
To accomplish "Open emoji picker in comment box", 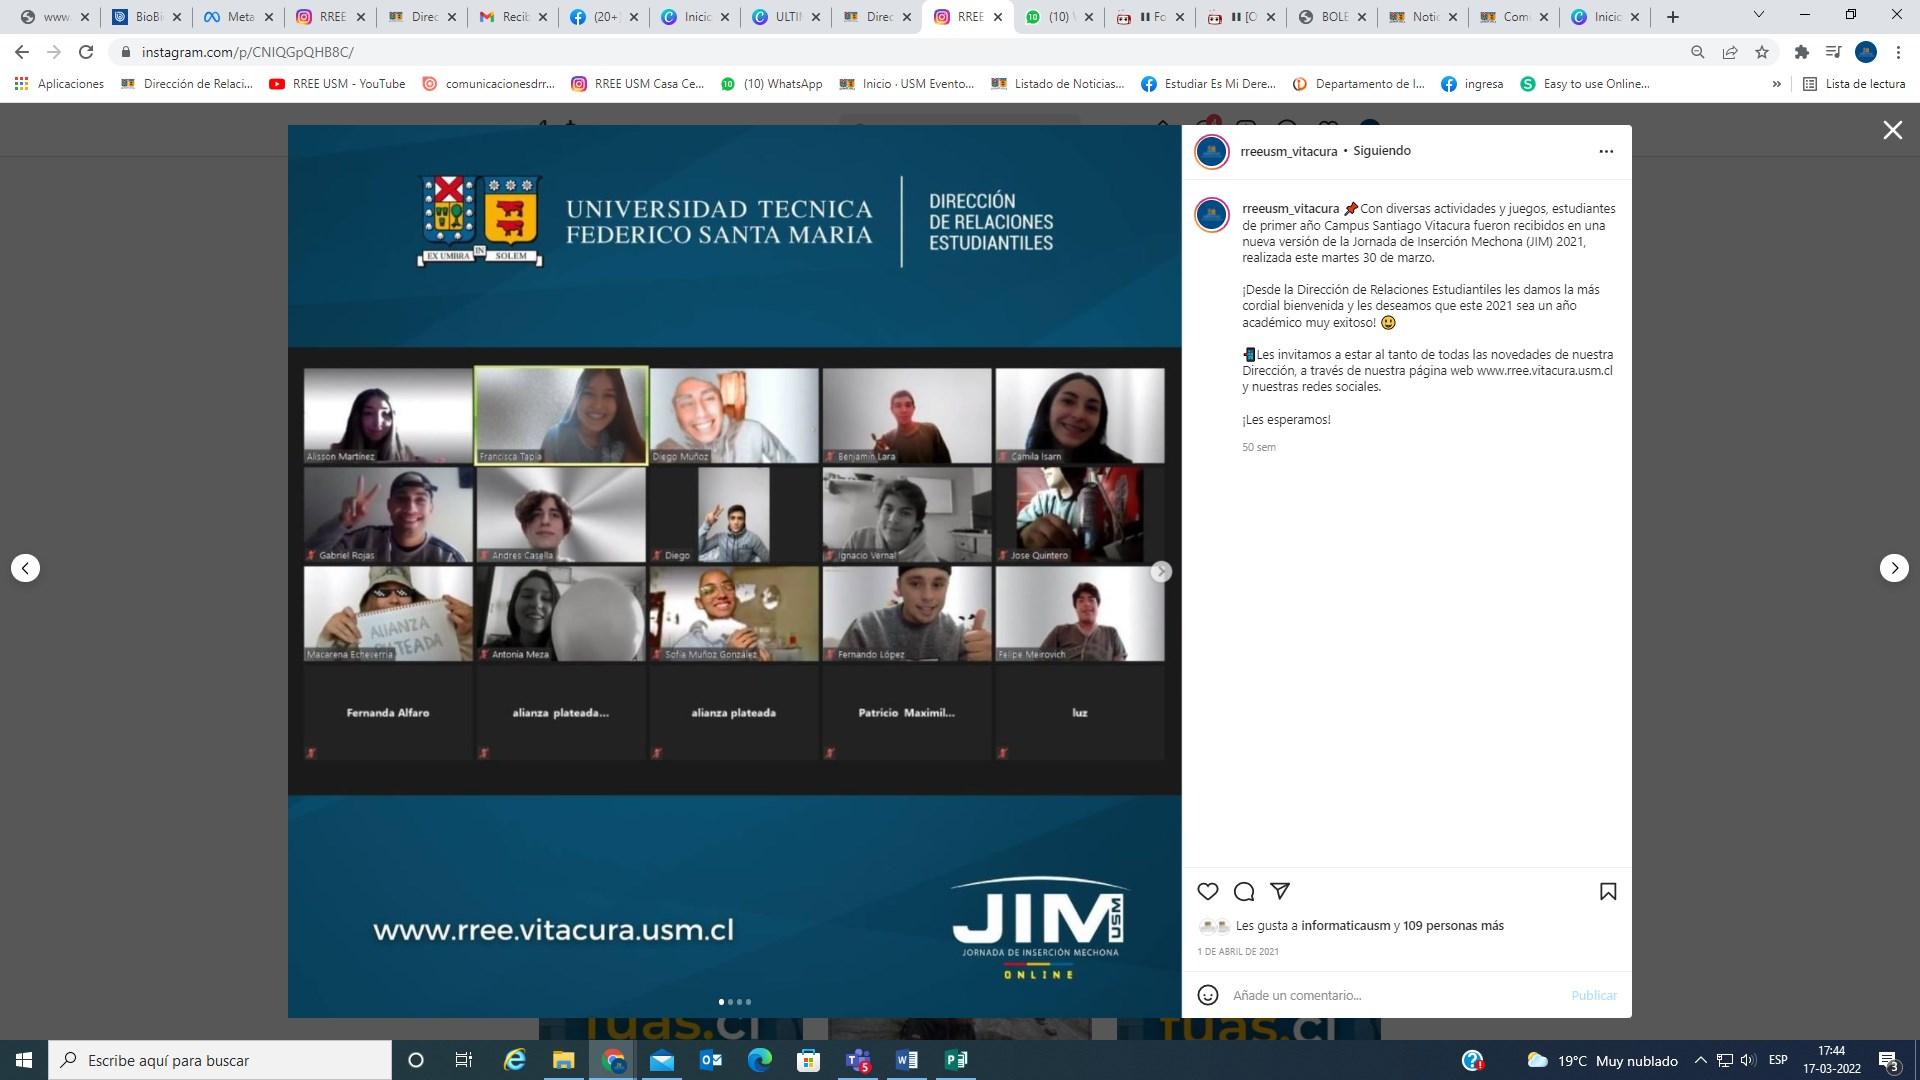I will tap(1208, 995).
